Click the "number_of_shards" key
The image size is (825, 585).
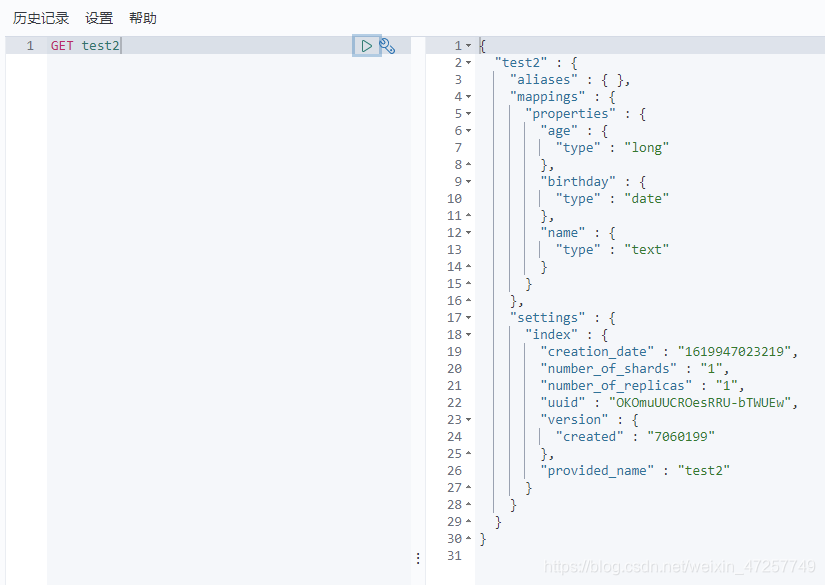pyautogui.click(x=608, y=369)
